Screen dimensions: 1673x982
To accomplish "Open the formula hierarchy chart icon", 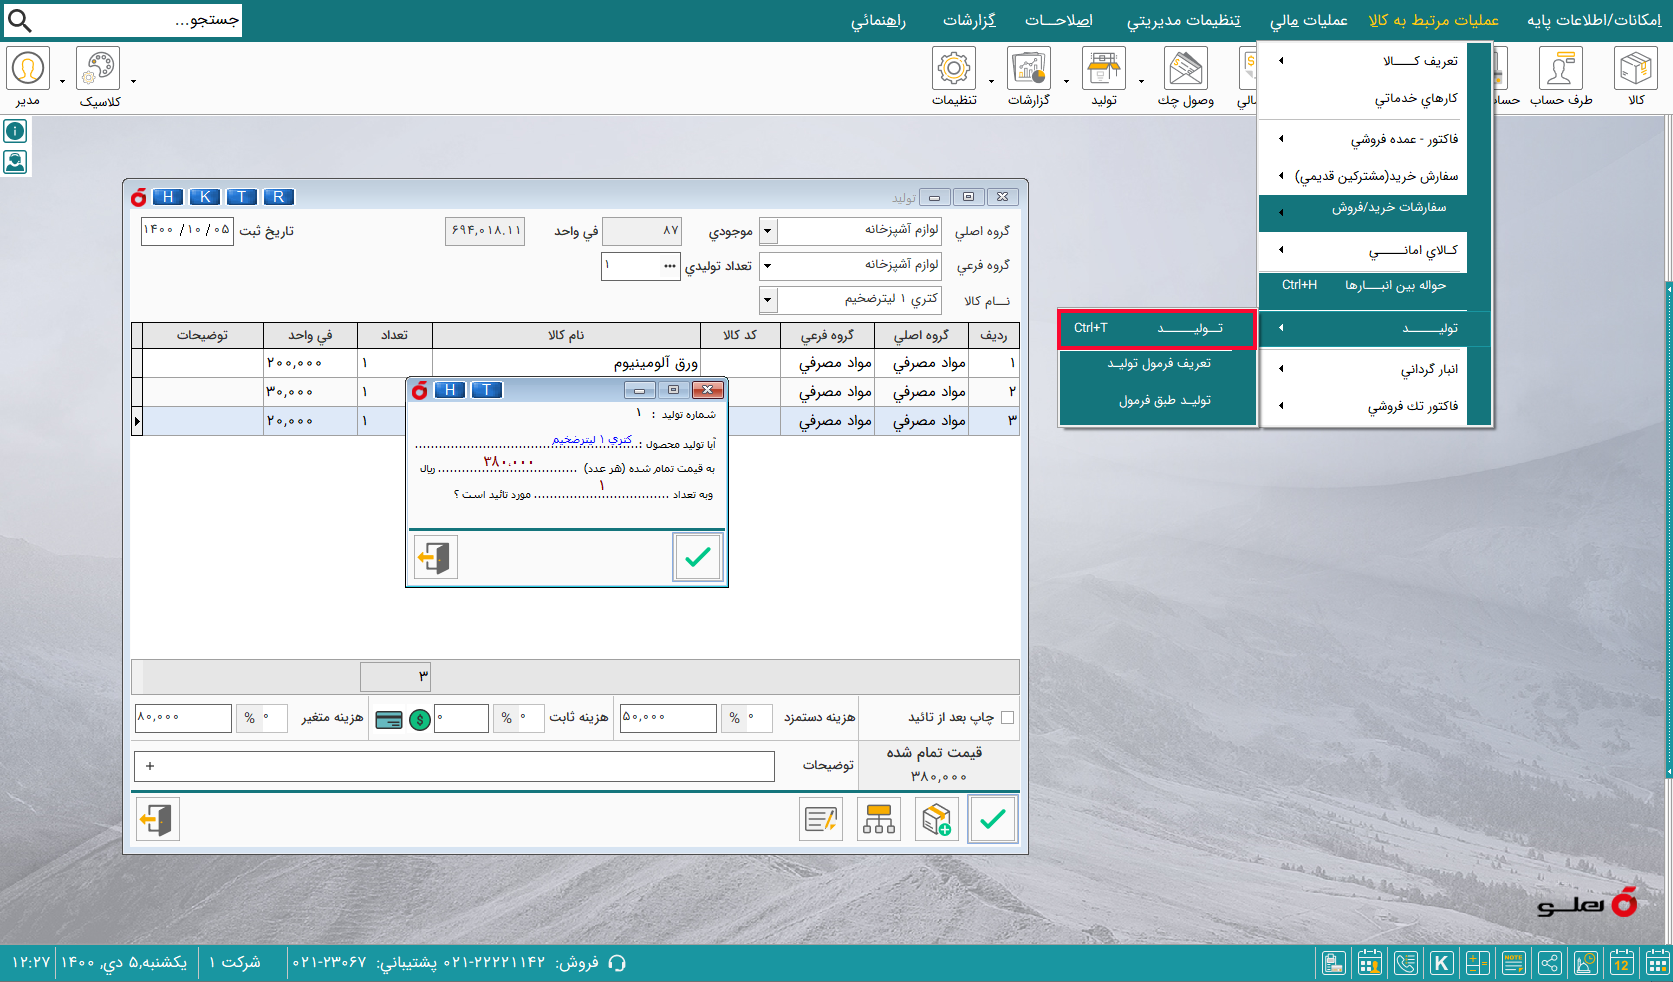I will tap(878, 820).
